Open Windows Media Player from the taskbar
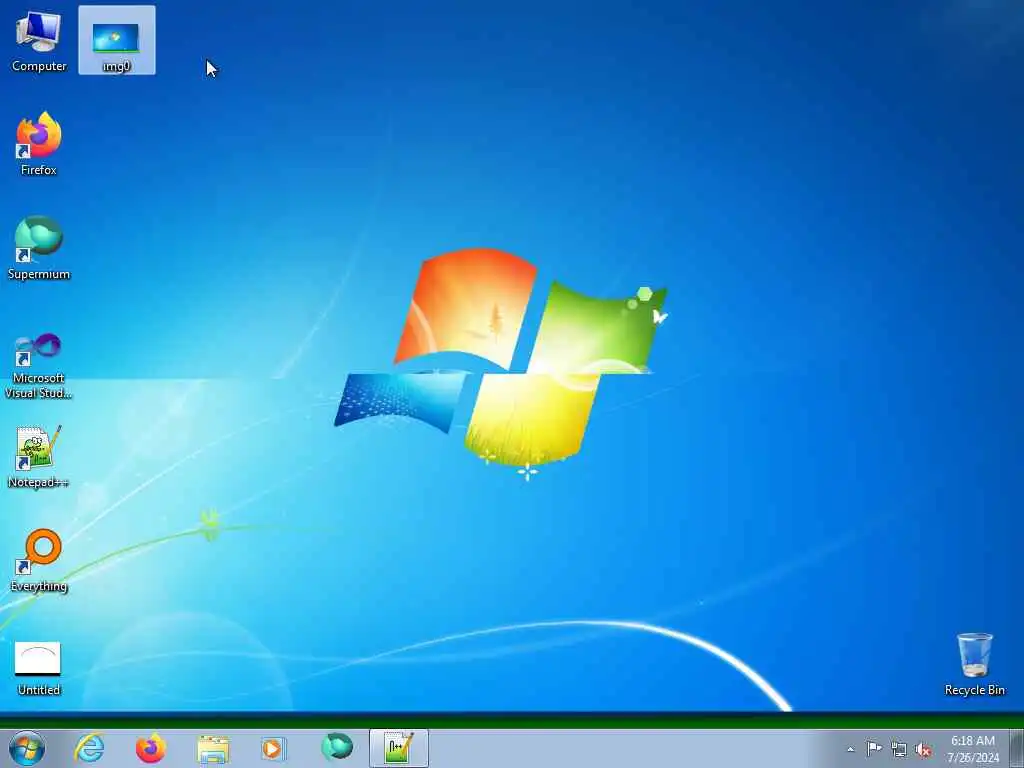The width and height of the screenshot is (1024, 768). [x=273, y=748]
